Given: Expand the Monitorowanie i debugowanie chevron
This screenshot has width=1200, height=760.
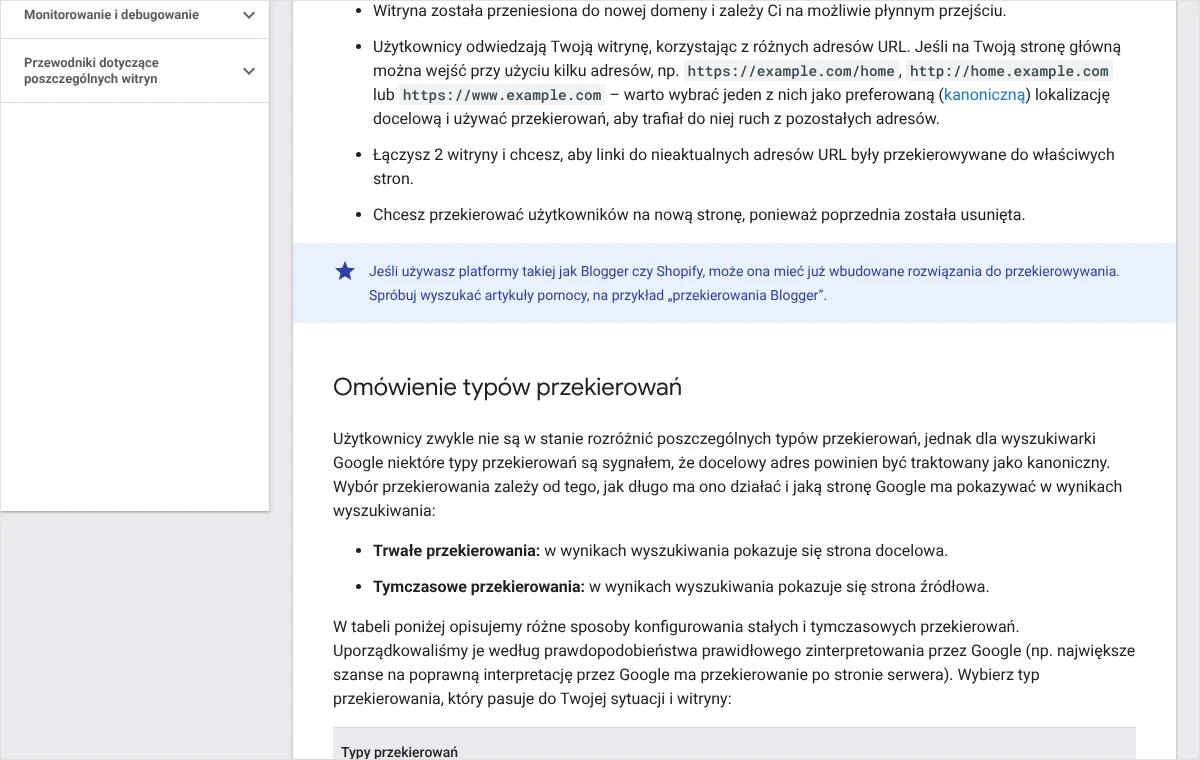Looking at the screenshot, I should pos(249,15).
